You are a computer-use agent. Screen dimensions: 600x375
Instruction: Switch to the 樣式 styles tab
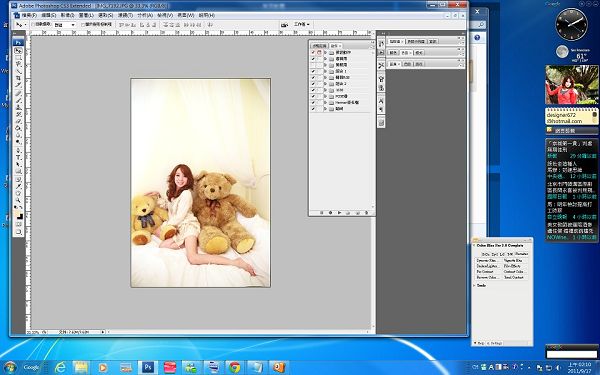point(419,53)
